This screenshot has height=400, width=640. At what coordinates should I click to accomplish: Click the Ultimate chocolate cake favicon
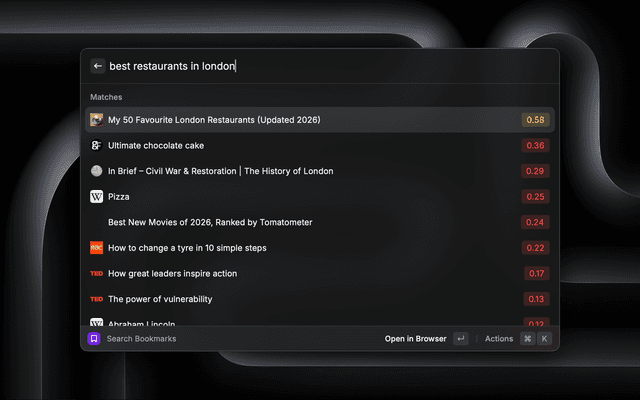coord(96,145)
